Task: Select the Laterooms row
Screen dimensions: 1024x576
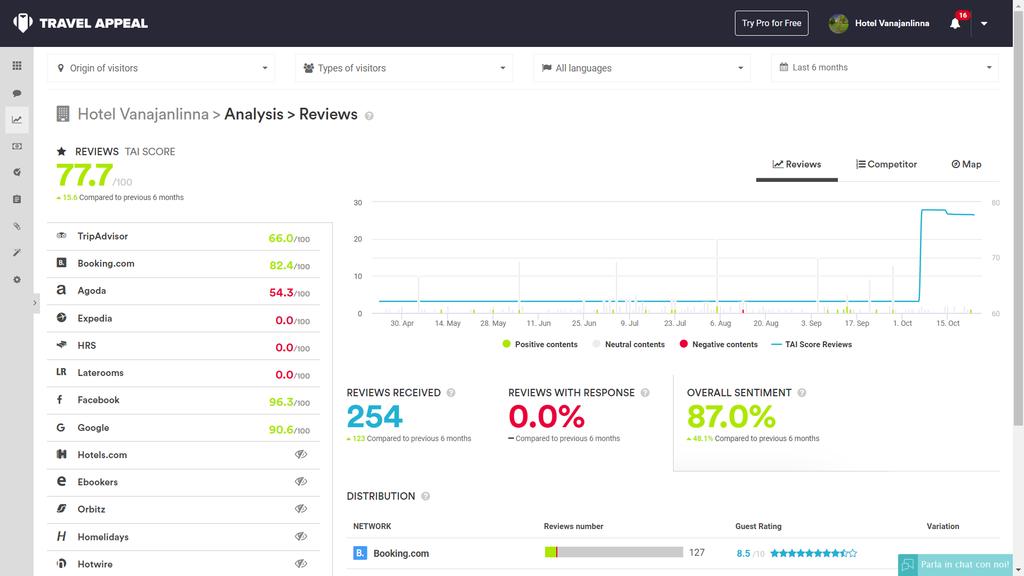Action: tap(184, 373)
